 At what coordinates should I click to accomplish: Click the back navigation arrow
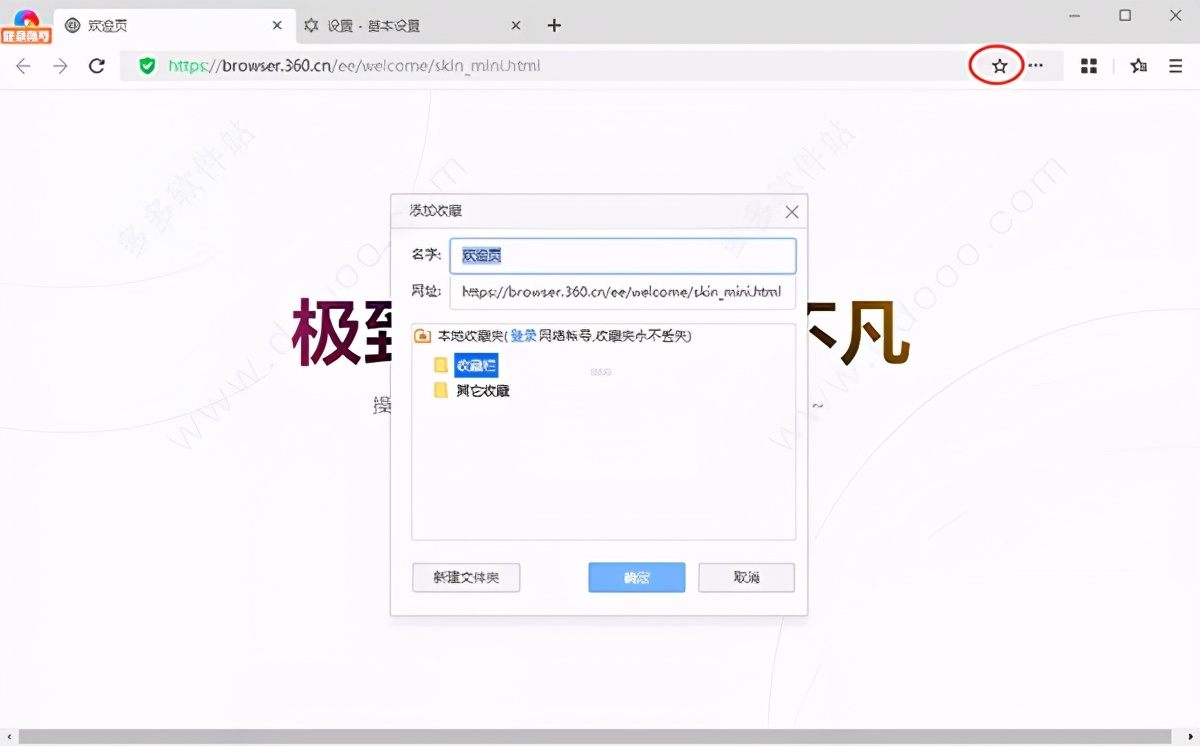pos(23,65)
